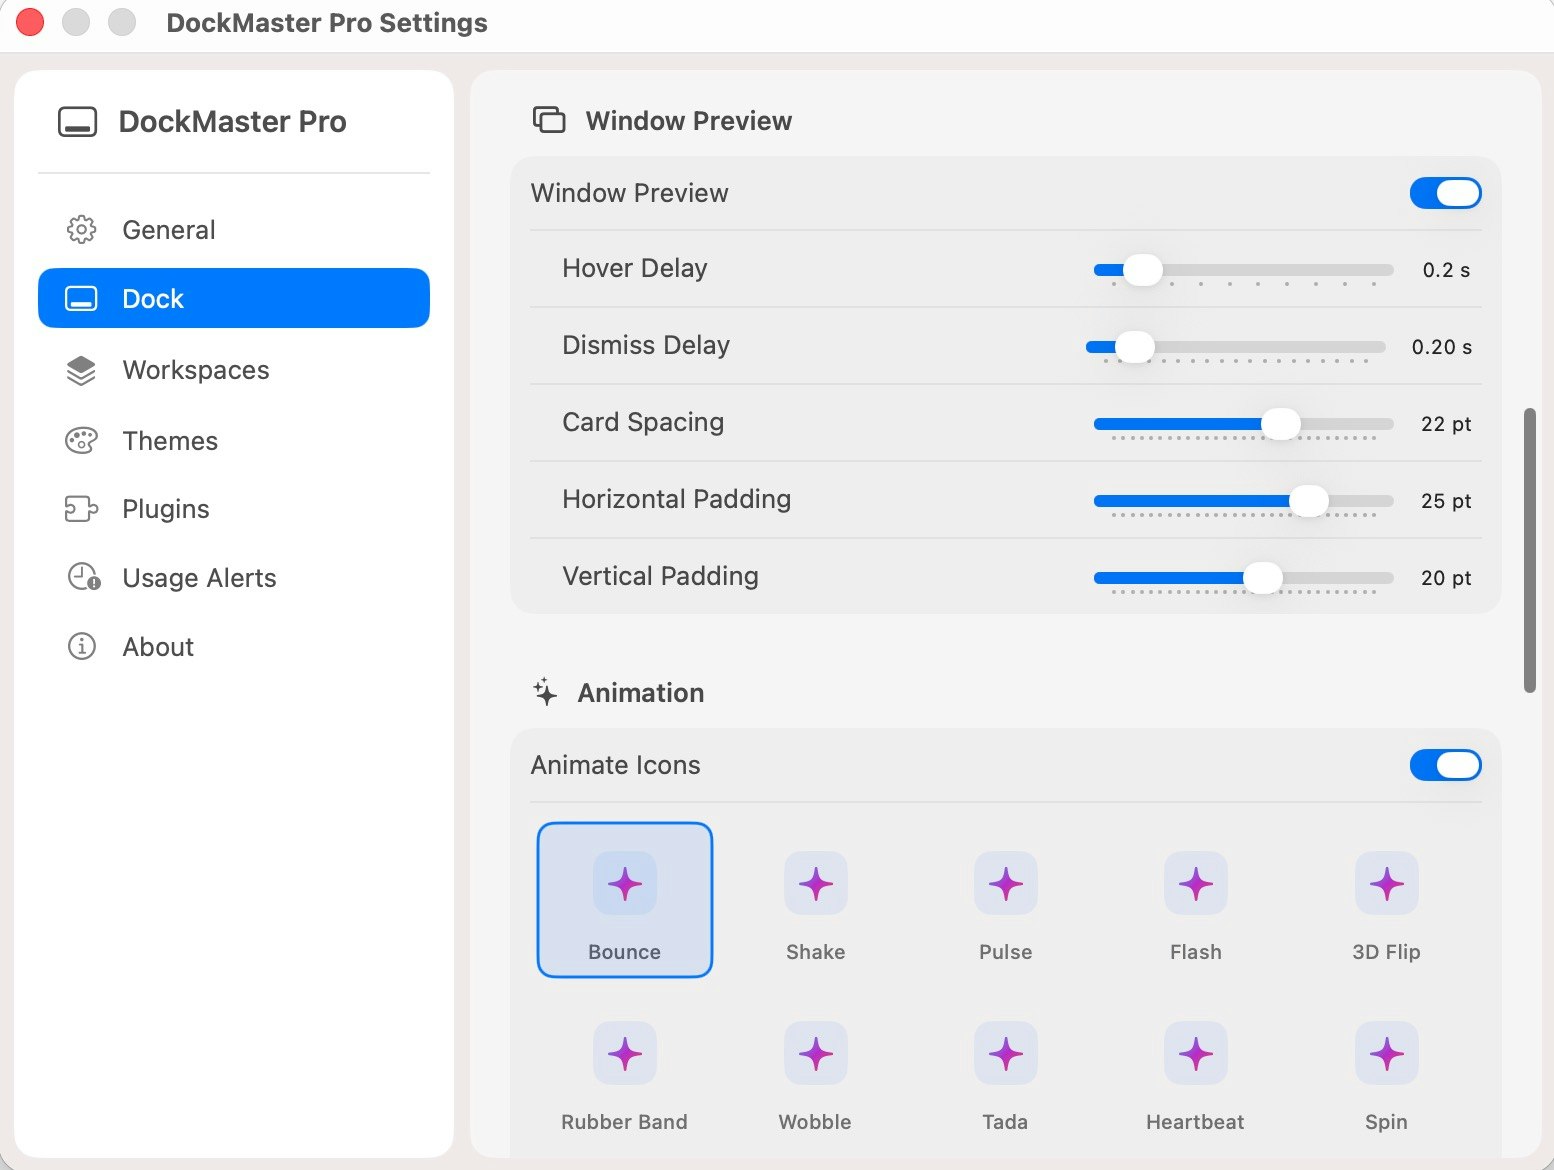The image size is (1554, 1170).
Task: Select the General settings icon
Action: 80,229
